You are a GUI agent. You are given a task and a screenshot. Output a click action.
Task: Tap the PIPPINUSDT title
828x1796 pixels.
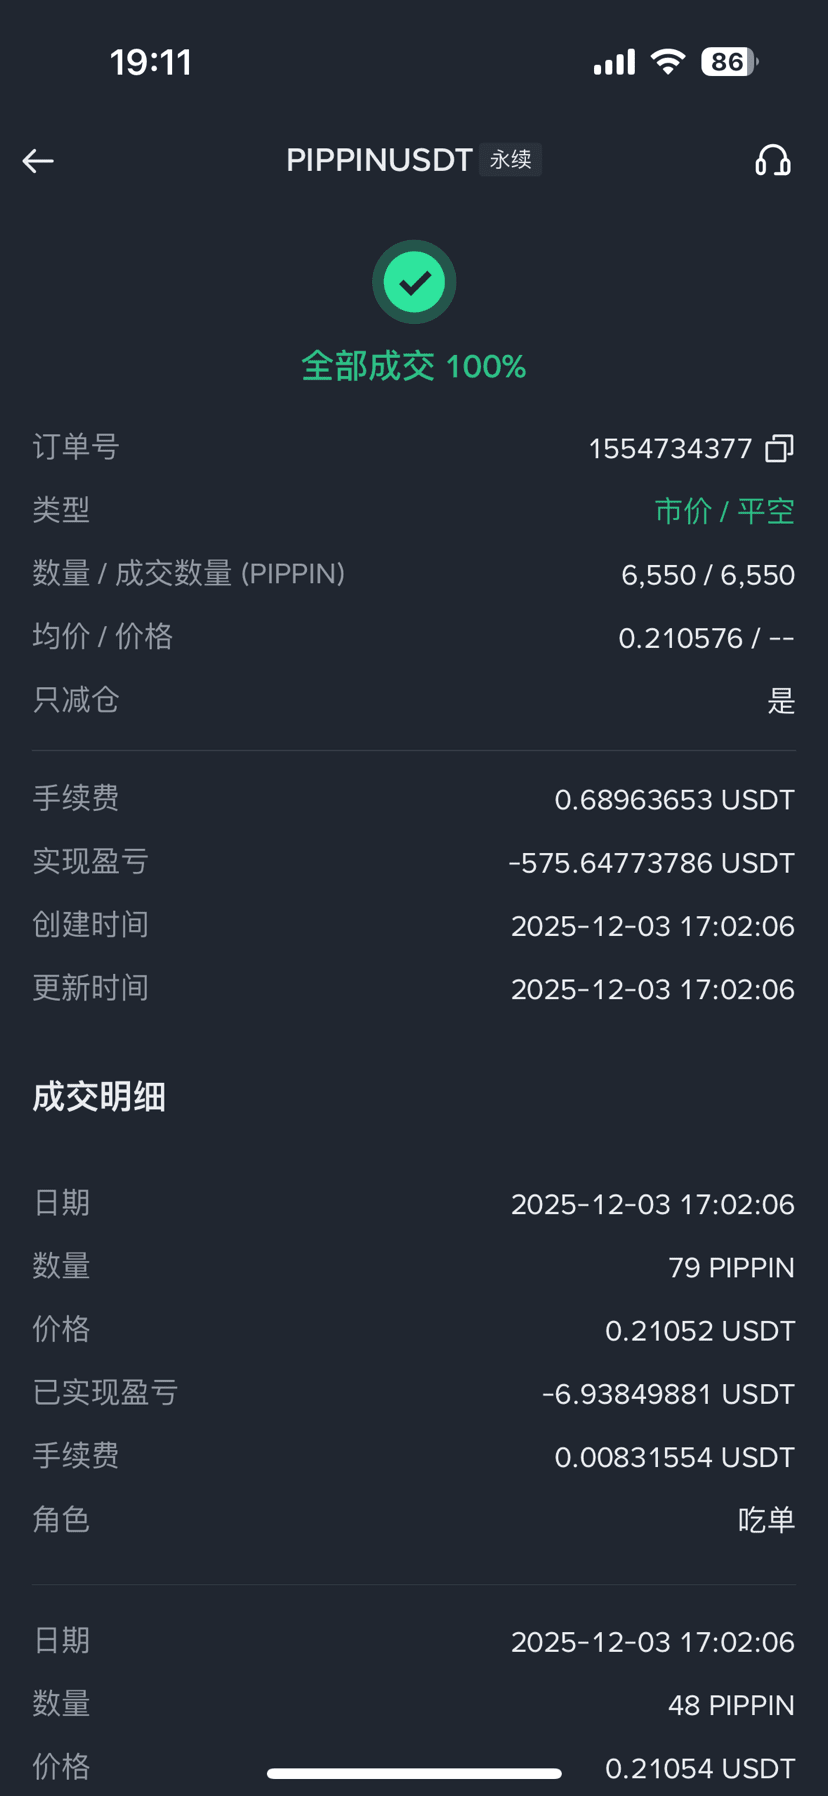tap(379, 160)
